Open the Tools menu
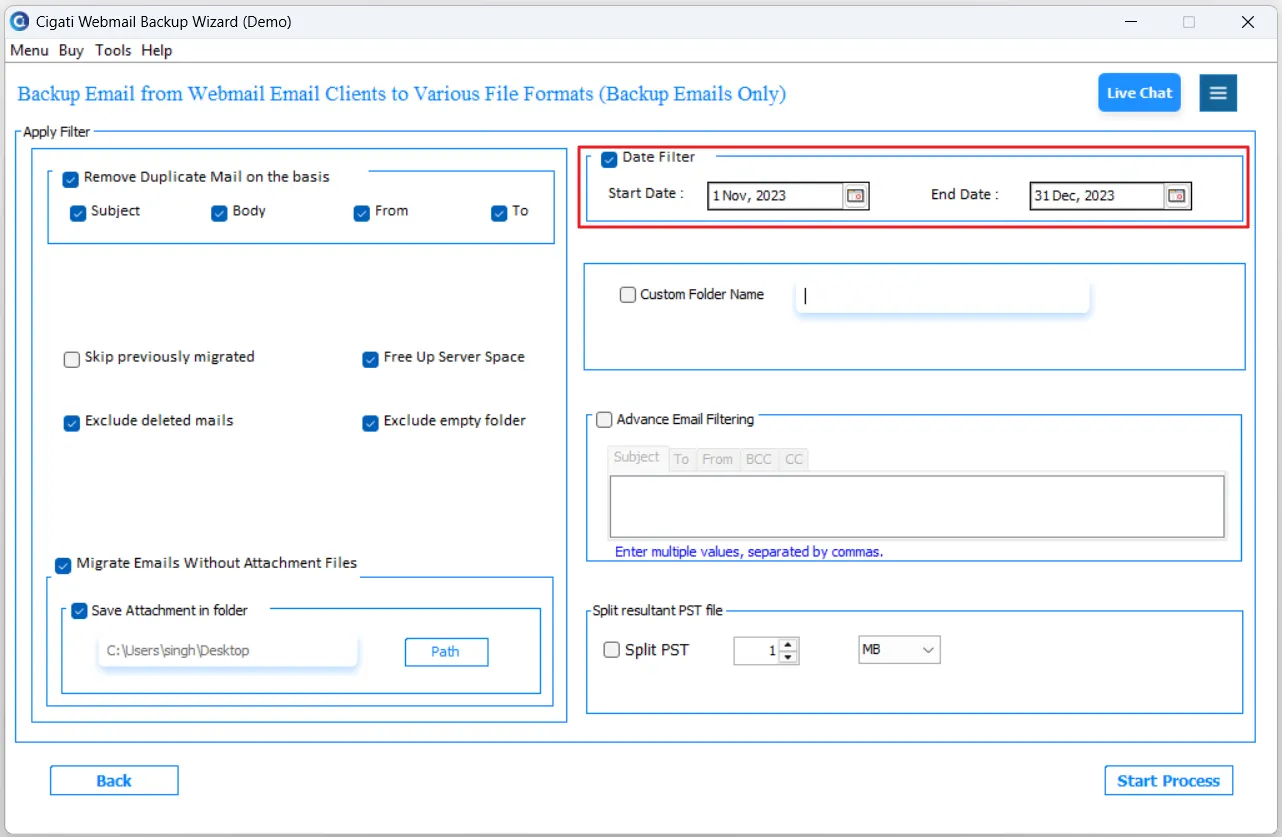The image size is (1282, 837). 113,50
